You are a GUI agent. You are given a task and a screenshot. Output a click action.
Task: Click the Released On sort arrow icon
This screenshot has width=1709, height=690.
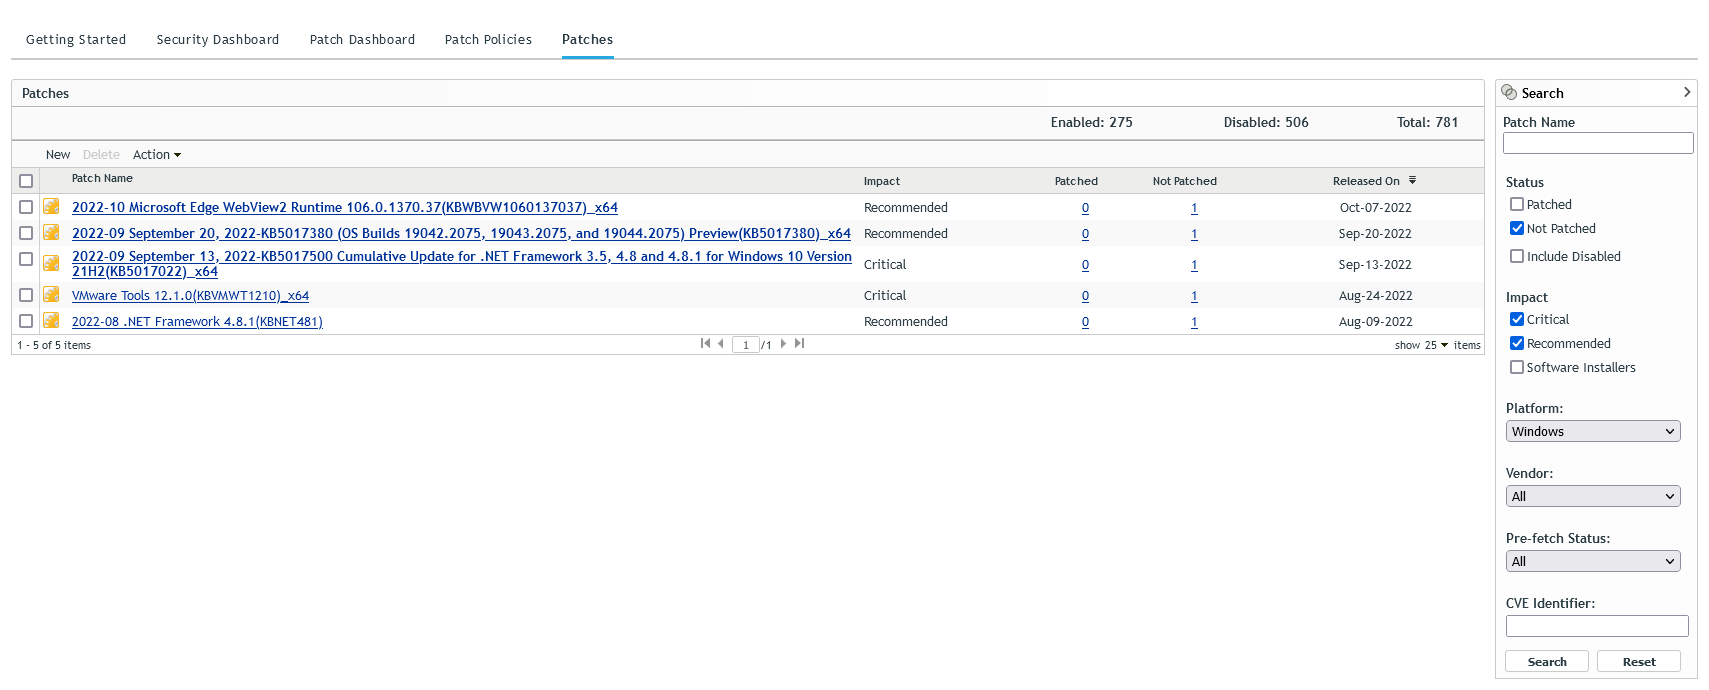click(1412, 181)
